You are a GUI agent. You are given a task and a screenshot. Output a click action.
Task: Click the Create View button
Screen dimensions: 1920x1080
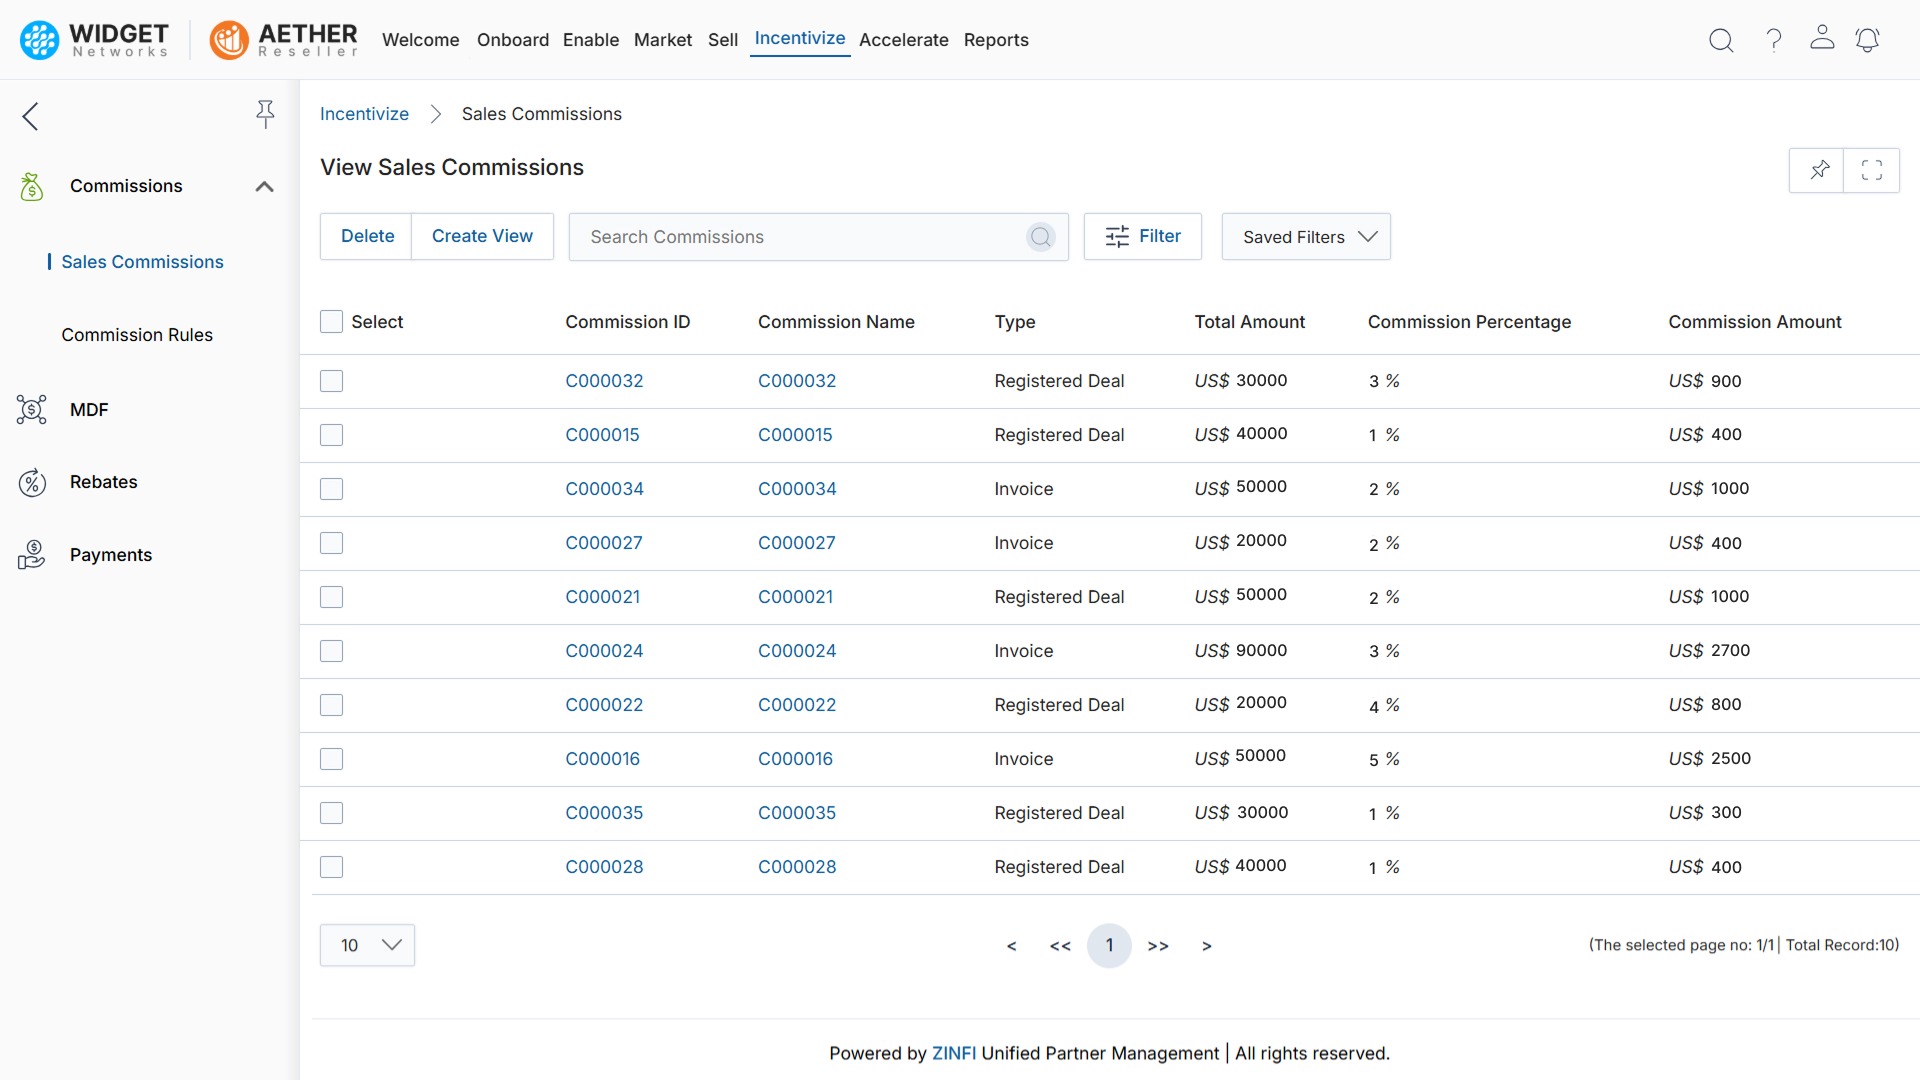pos(482,236)
